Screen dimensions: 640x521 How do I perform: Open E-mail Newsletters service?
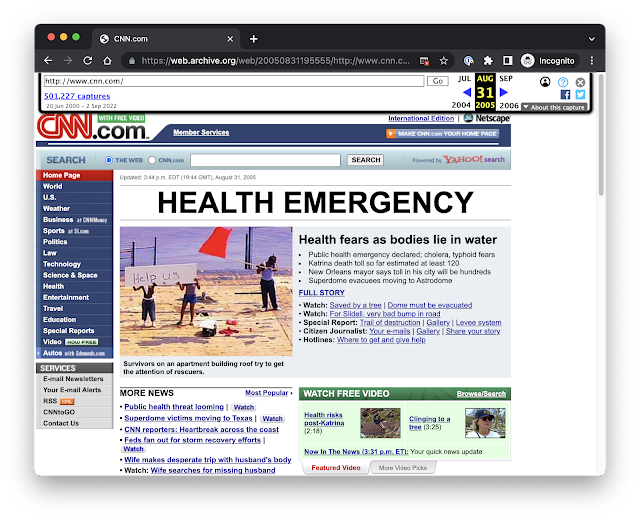tap(73, 379)
